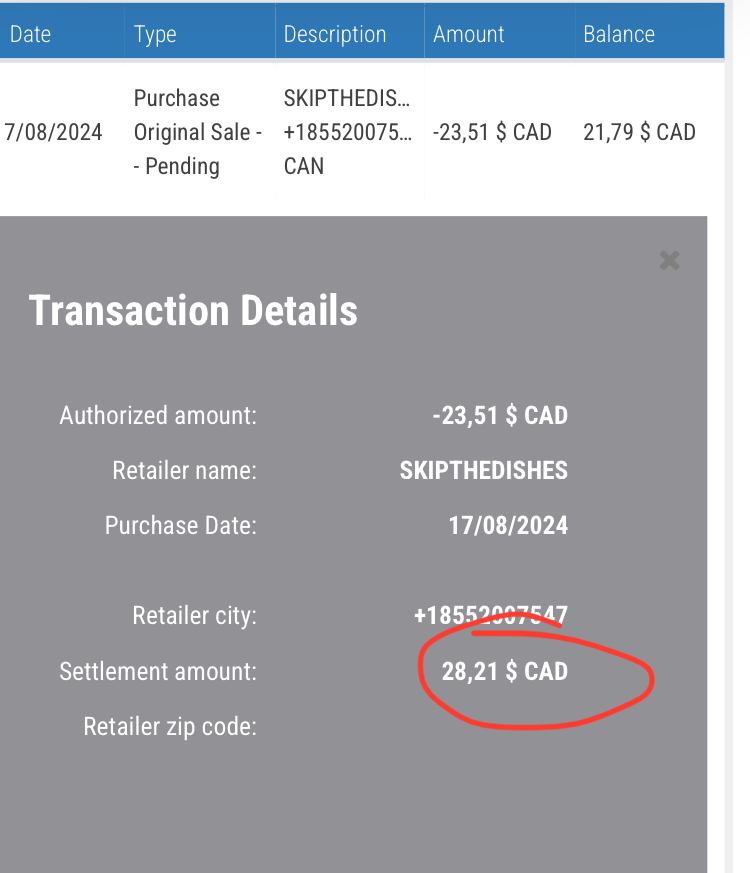Image resolution: width=750 pixels, height=873 pixels.
Task: Close the Transaction Details panel
Action: click(x=669, y=261)
